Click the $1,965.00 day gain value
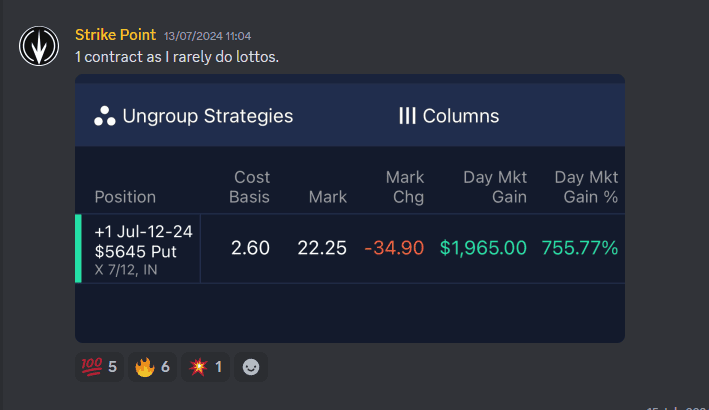Screen dimensions: 709x410 point(483,248)
